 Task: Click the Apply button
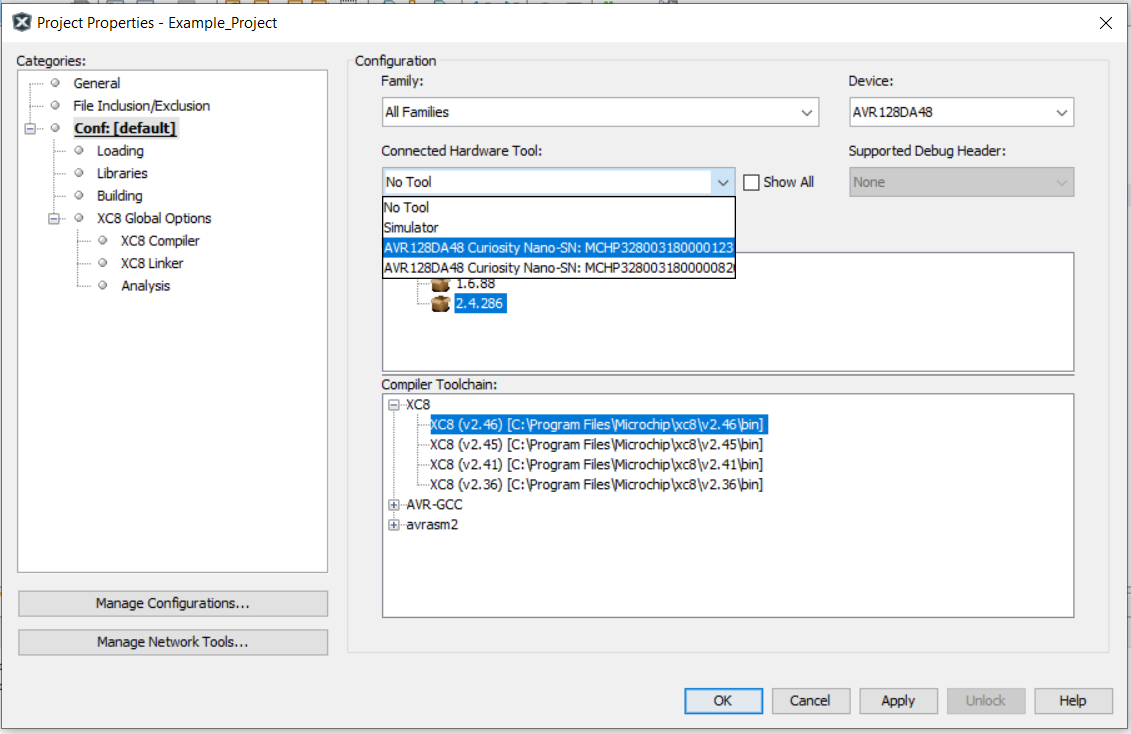tap(898, 701)
